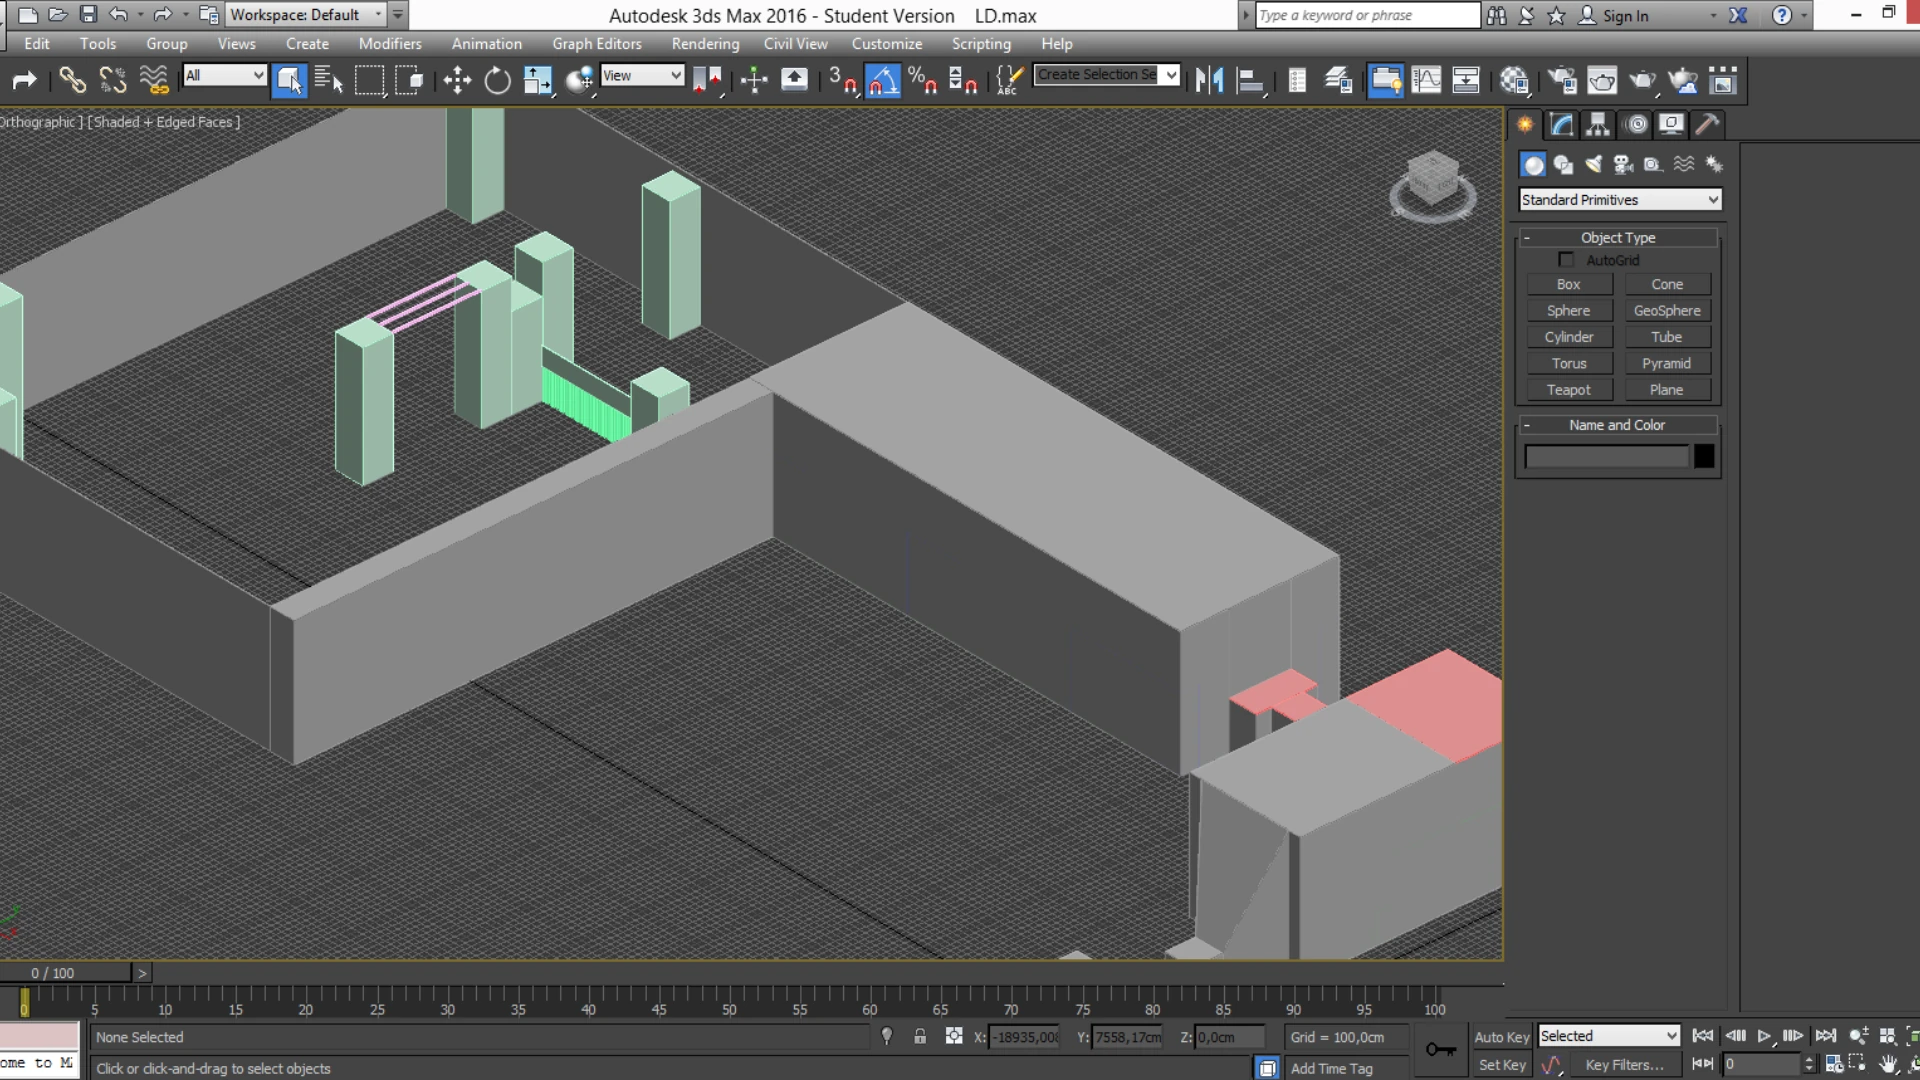The image size is (1920, 1080).
Task: Open the Modify command panel tab
Action: (1561, 125)
